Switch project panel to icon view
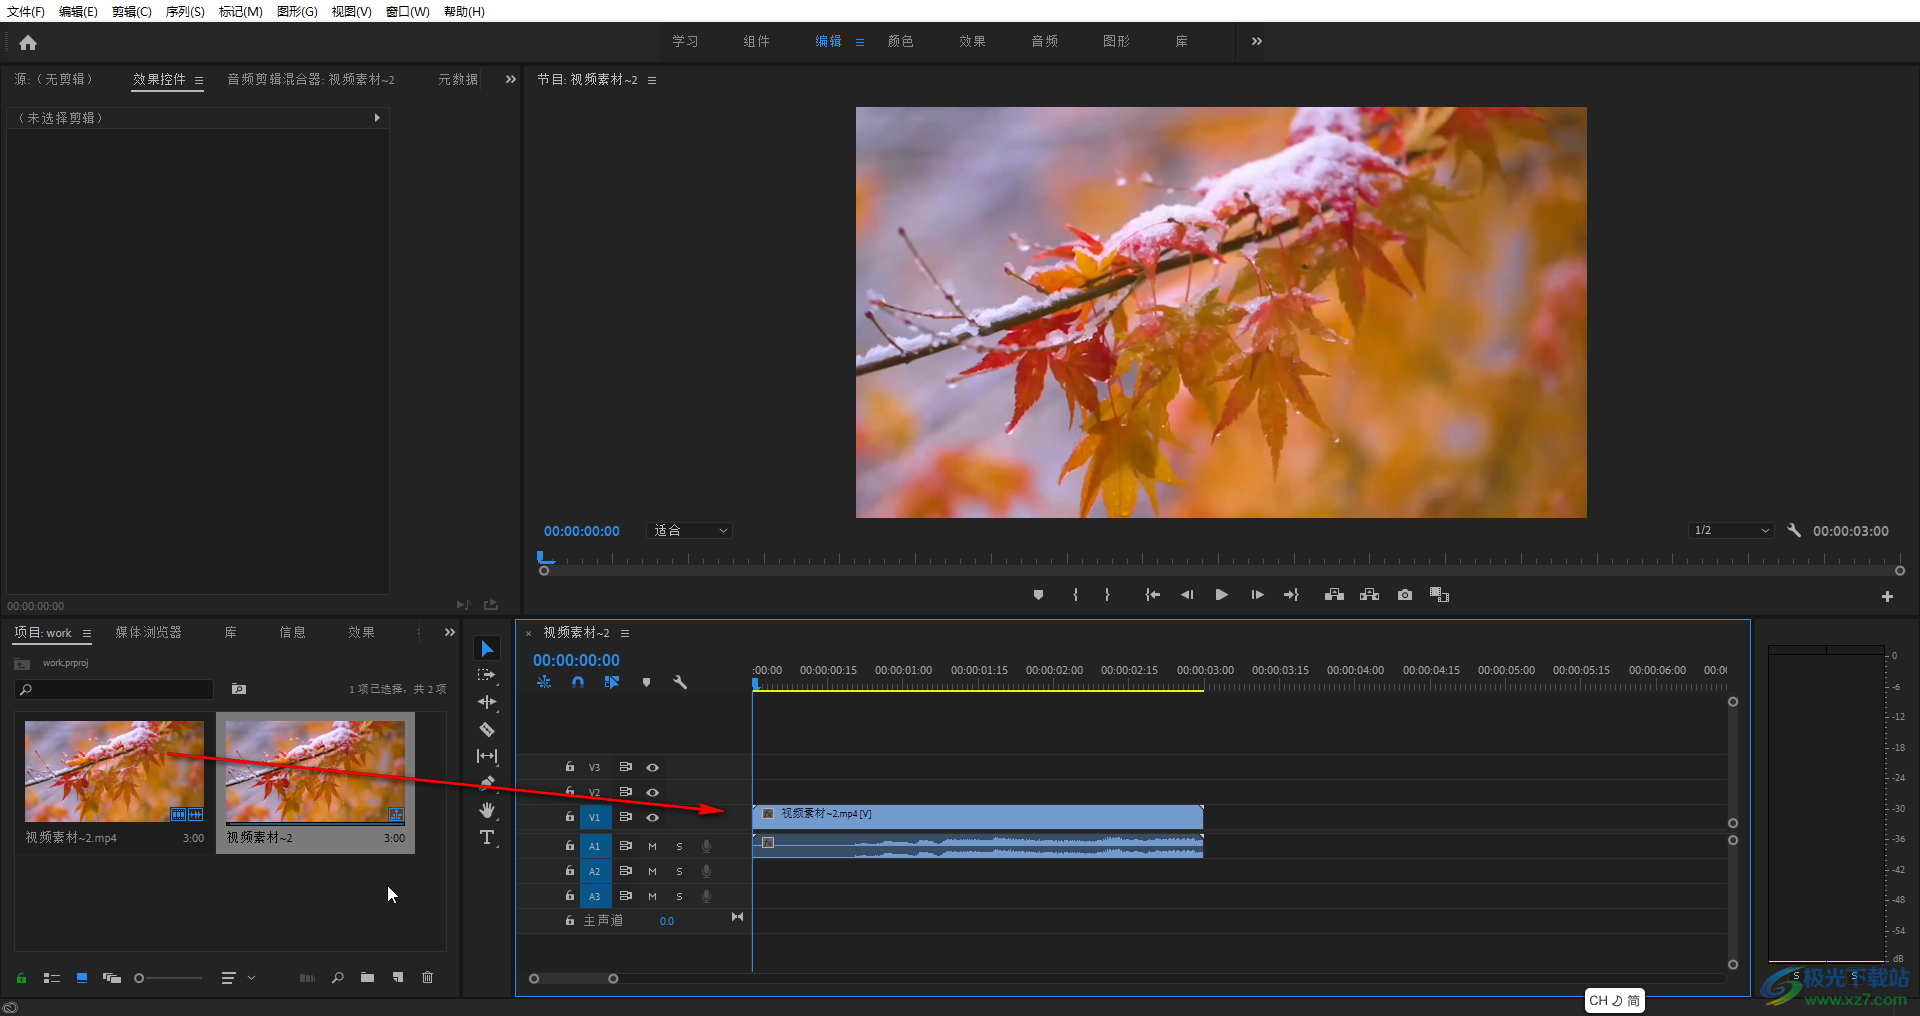 click(82, 978)
